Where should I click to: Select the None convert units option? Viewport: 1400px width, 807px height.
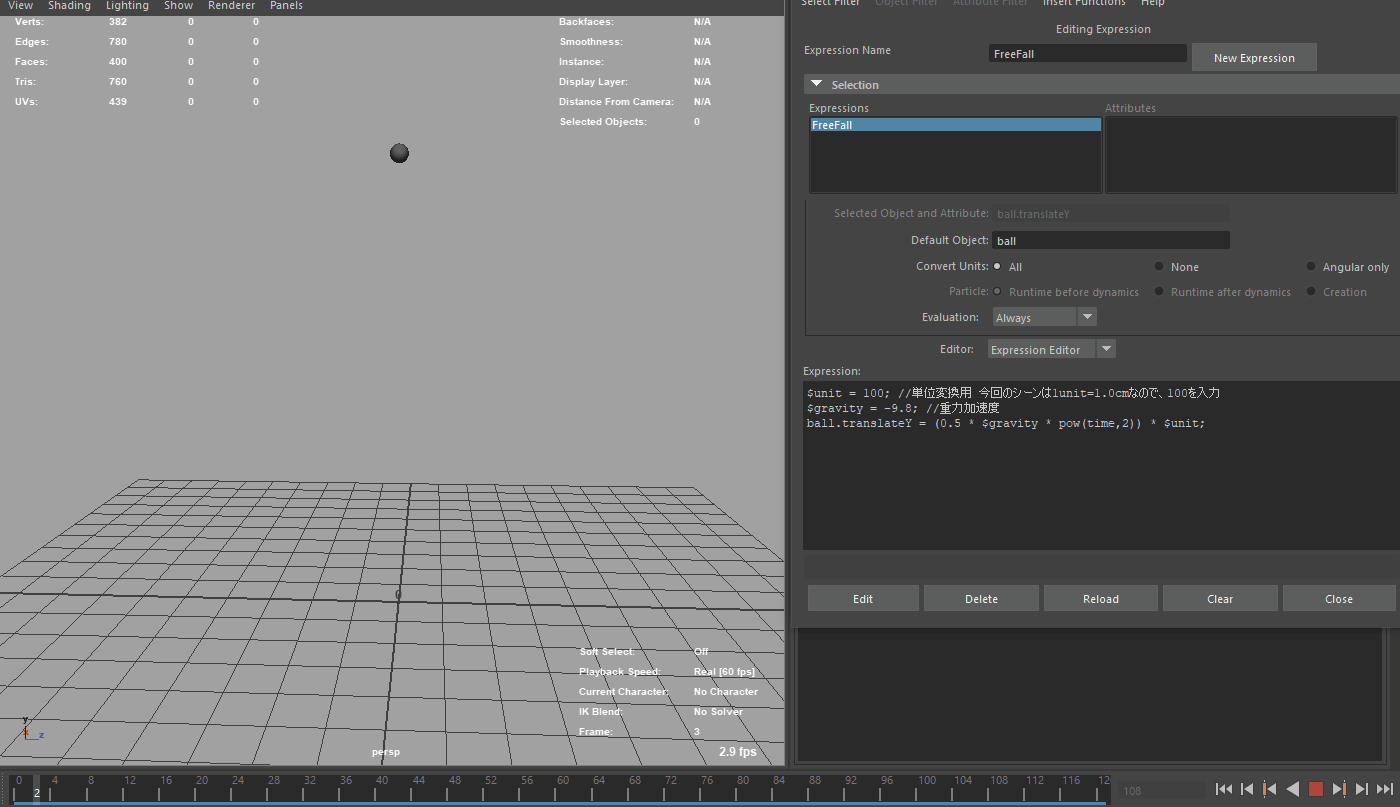tap(1159, 266)
